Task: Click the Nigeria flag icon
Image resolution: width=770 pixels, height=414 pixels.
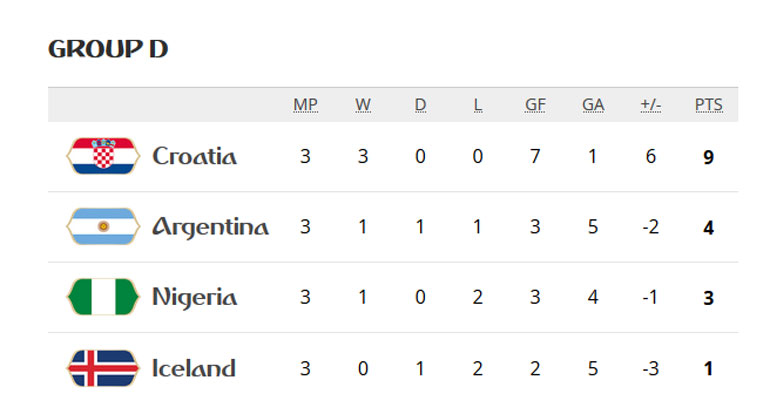Action: (102, 297)
